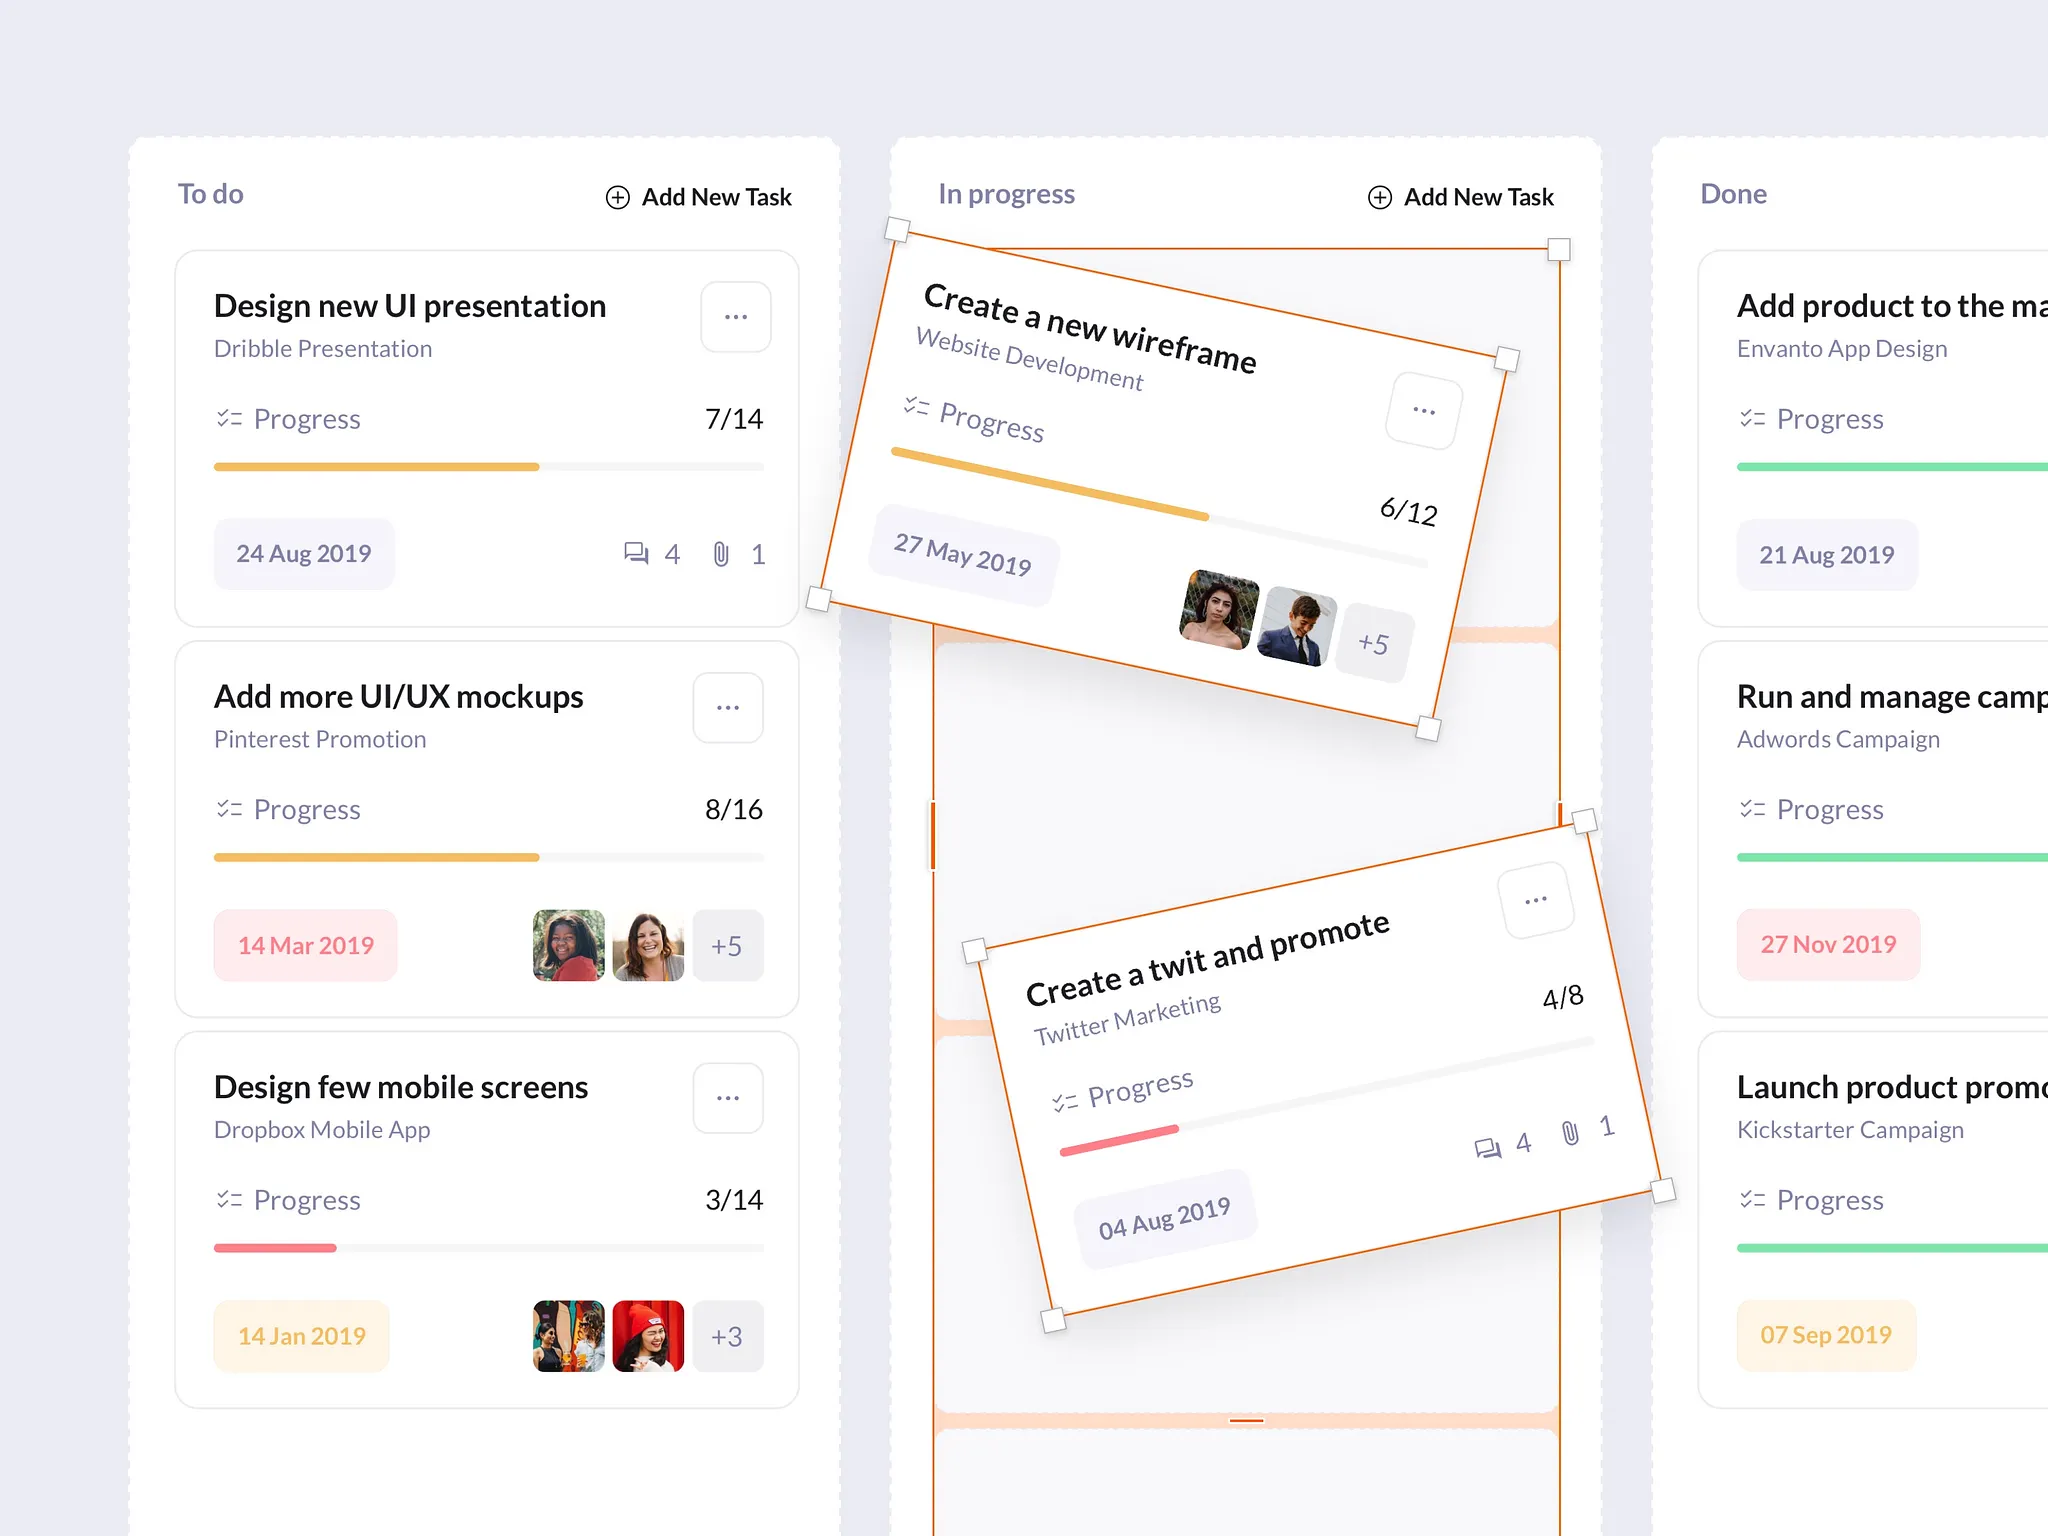Select the In progress column header
Viewport: 2048px width, 1536px height.
[x=1007, y=194]
